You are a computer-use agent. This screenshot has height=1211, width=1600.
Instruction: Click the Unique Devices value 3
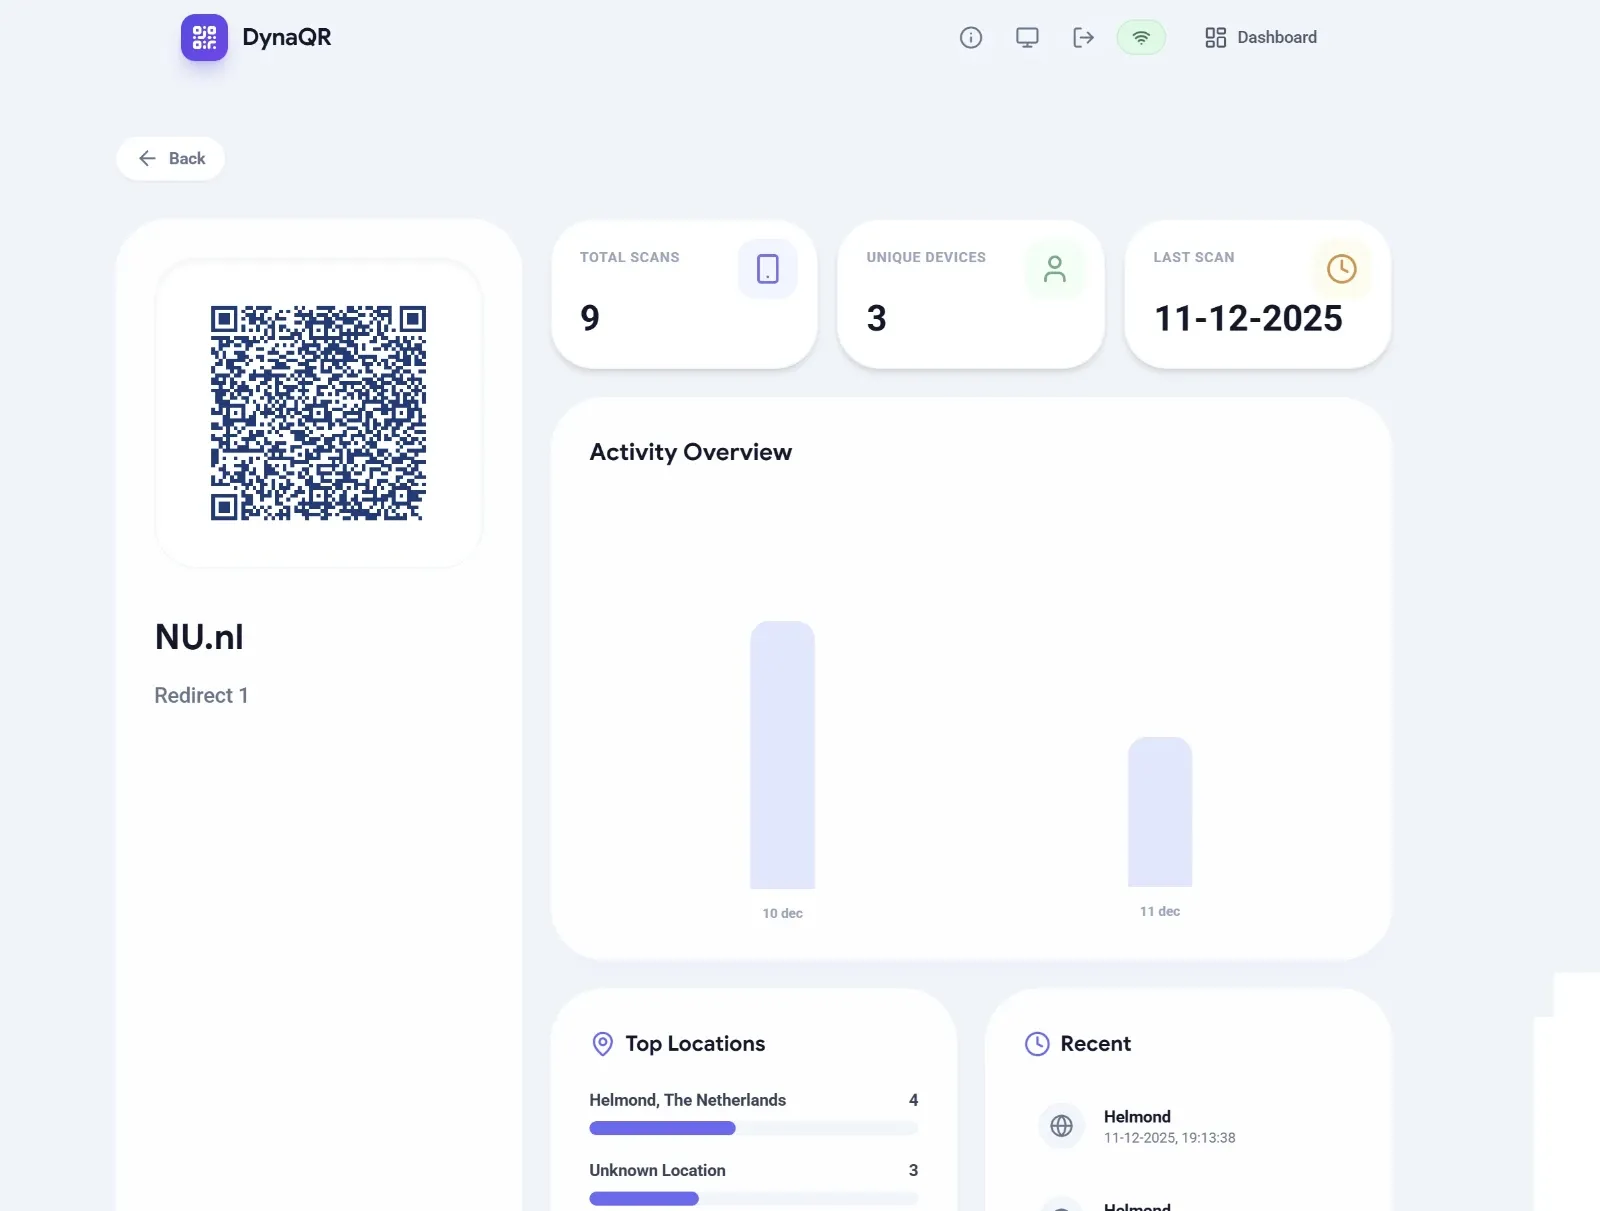(x=877, y=318)
